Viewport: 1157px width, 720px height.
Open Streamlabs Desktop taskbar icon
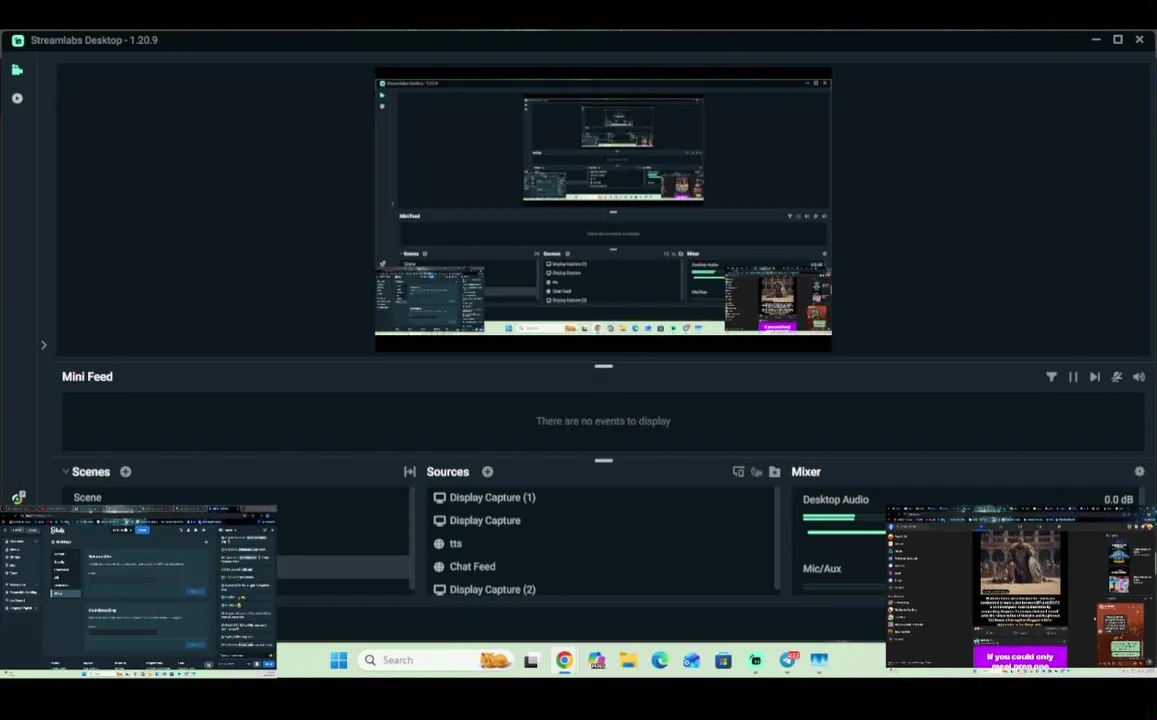tap(756, 660)
